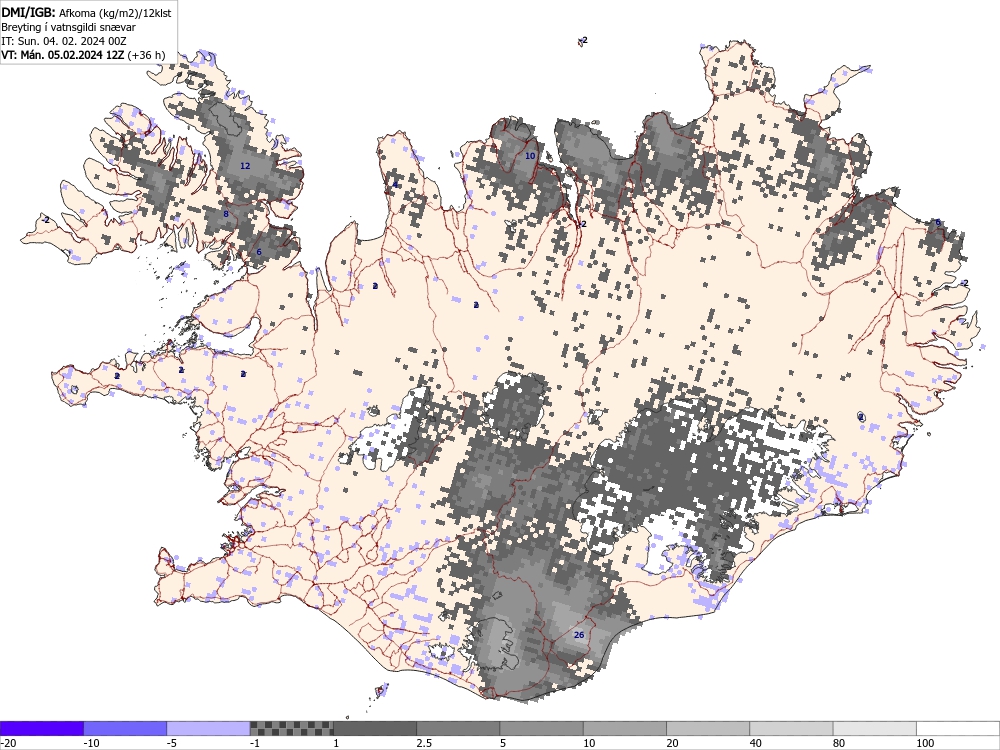Click the darkest violet -20 to -10 legend swatch
Image resolution: width=1000 pixels, height=750 pixels.
tap(41, 728)
